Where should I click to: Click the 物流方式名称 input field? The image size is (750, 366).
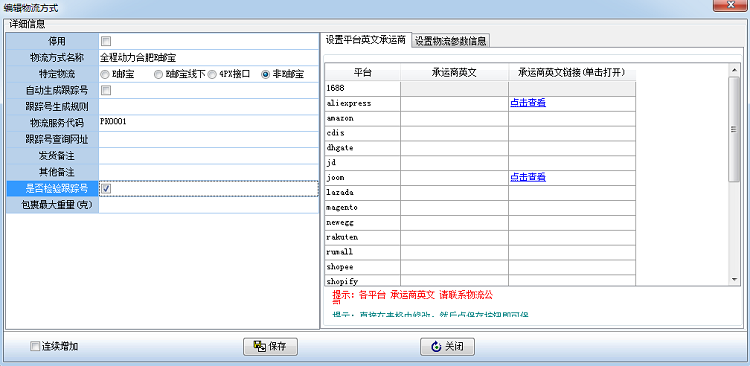coord(208,58)
